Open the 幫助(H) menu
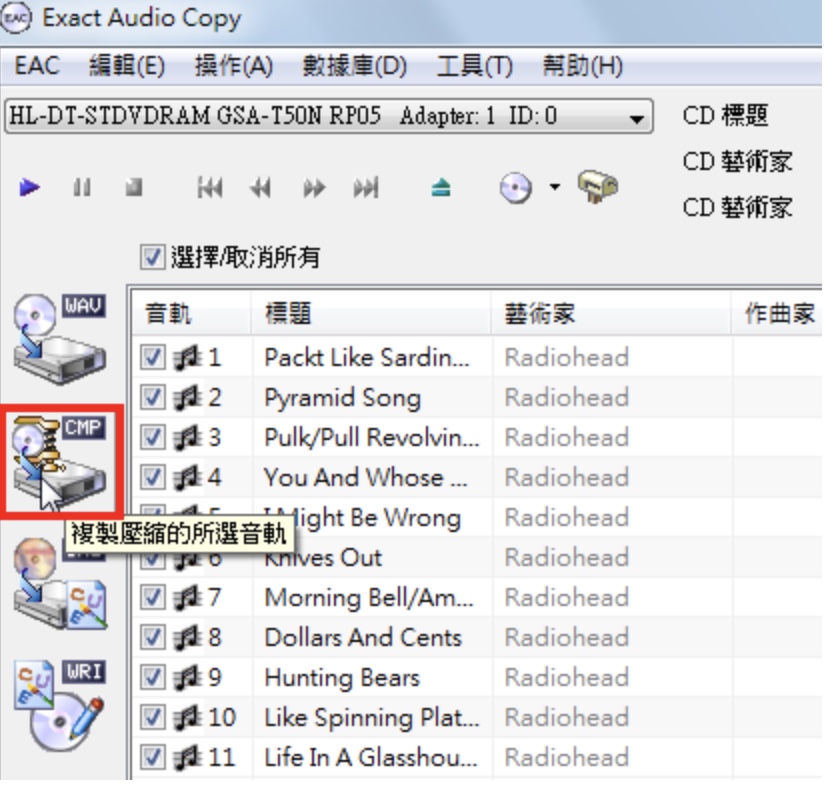The width and height of the screenshot is (838, 790). (x=583, y=66)
